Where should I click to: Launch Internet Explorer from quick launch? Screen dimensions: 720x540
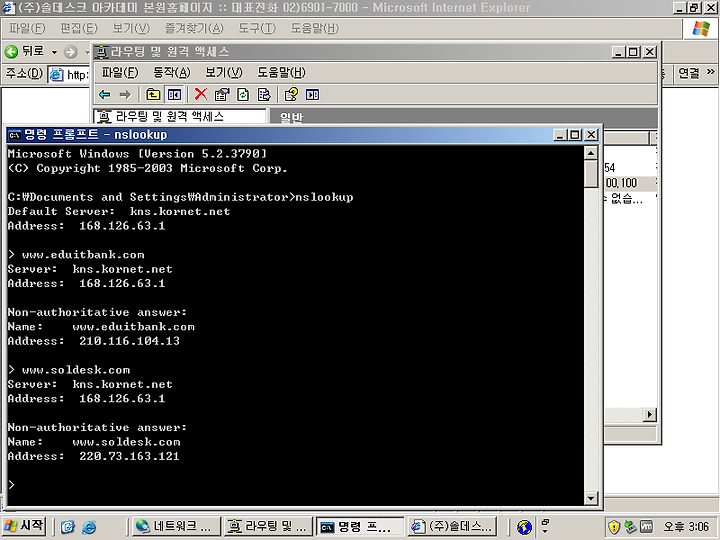(89, 527)
